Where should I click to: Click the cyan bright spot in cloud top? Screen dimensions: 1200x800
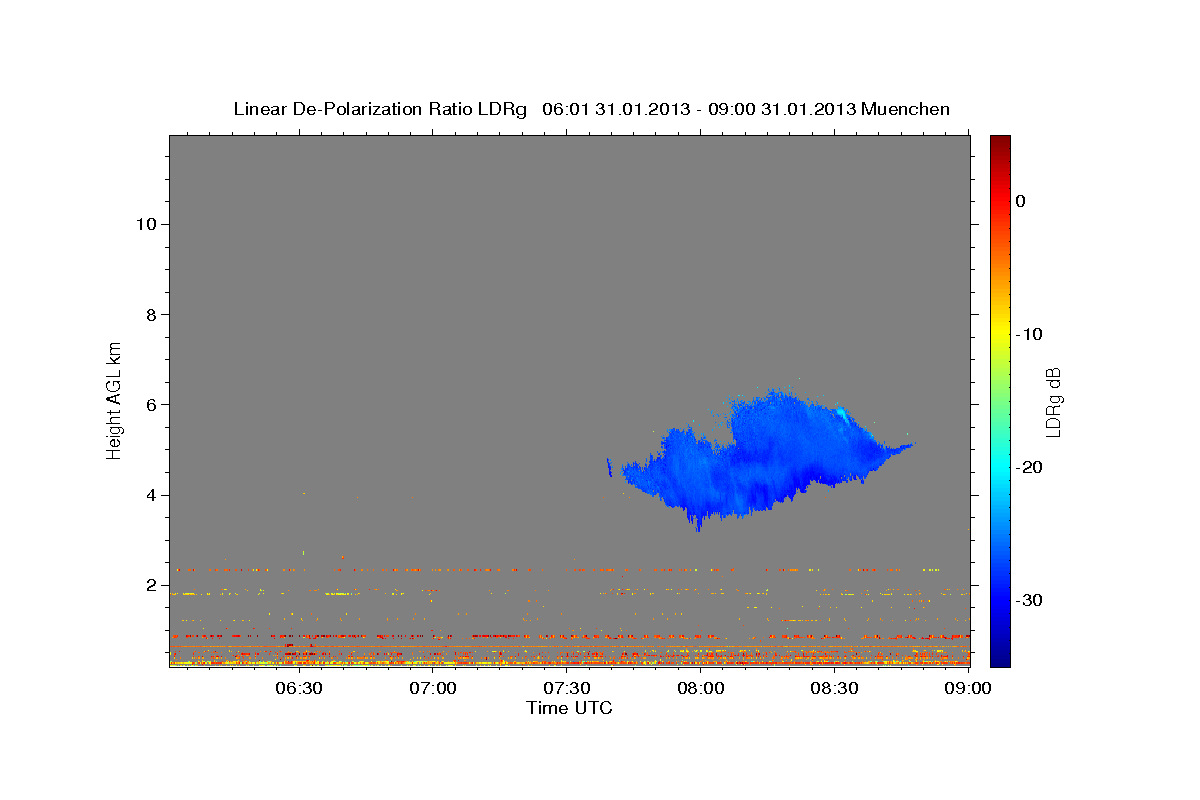(843, 414)
